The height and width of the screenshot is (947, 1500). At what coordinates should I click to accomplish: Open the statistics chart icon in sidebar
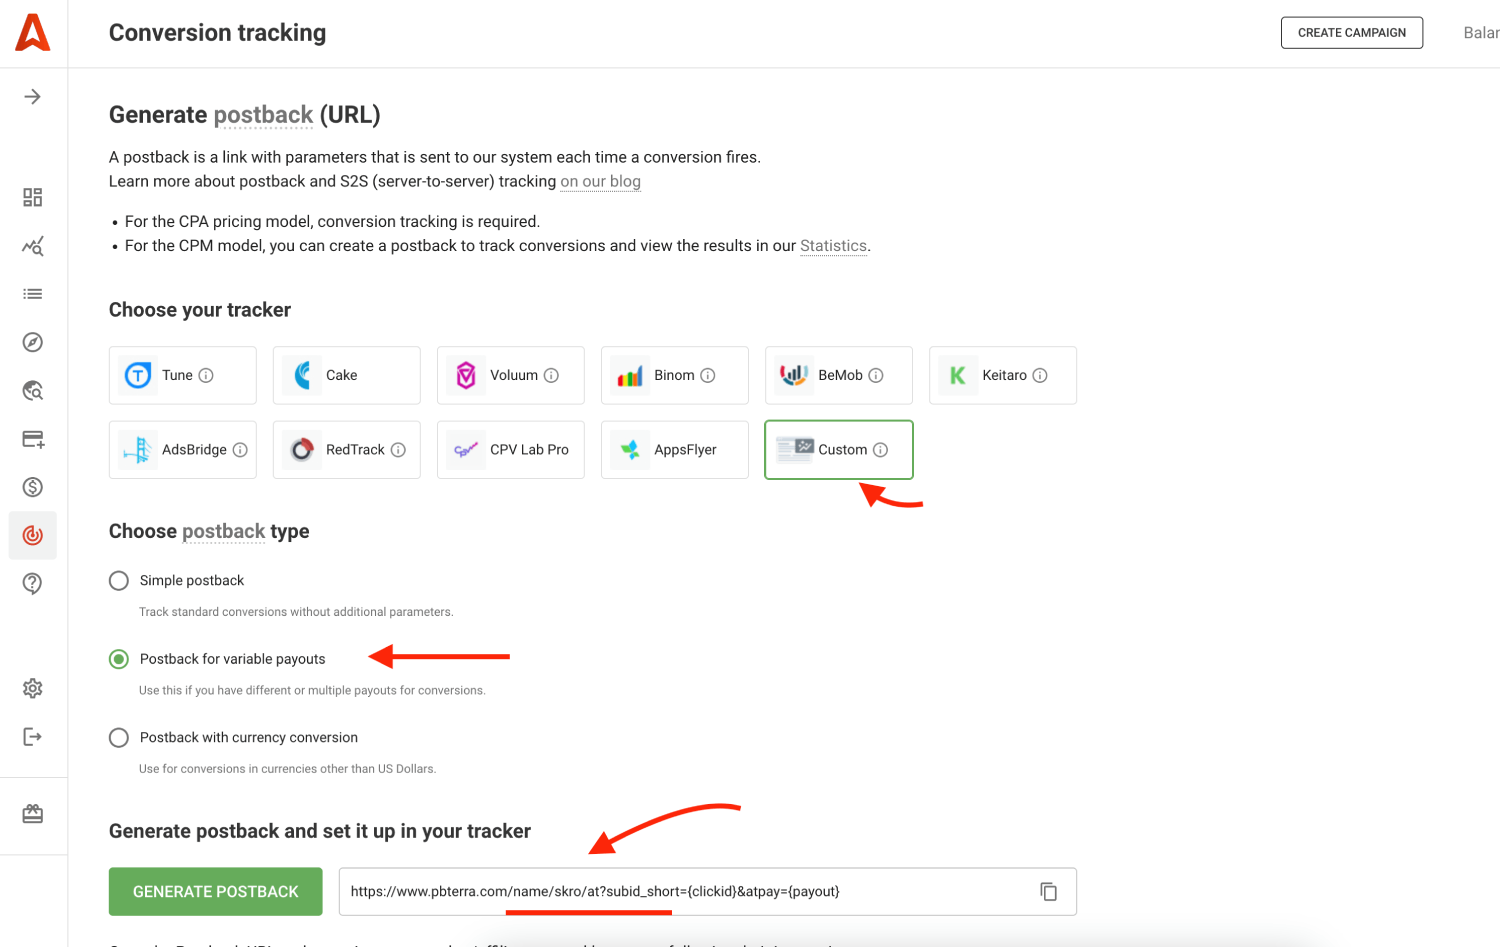[33, 246]
